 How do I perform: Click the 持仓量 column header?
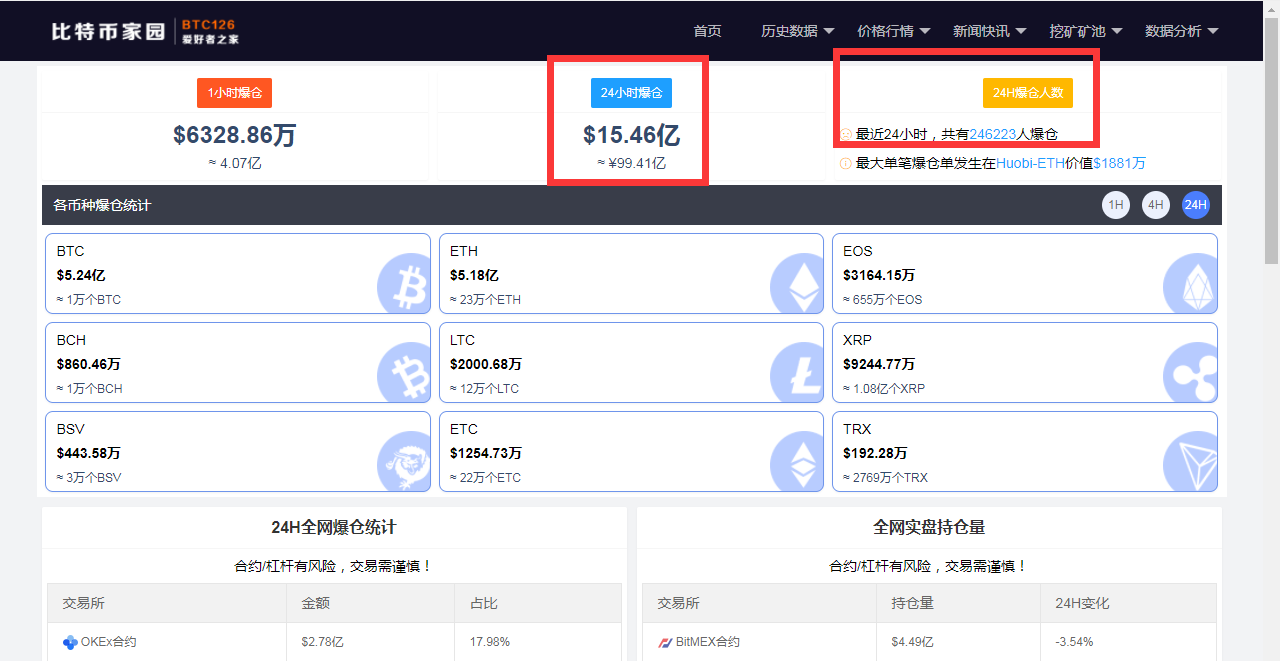912,604
